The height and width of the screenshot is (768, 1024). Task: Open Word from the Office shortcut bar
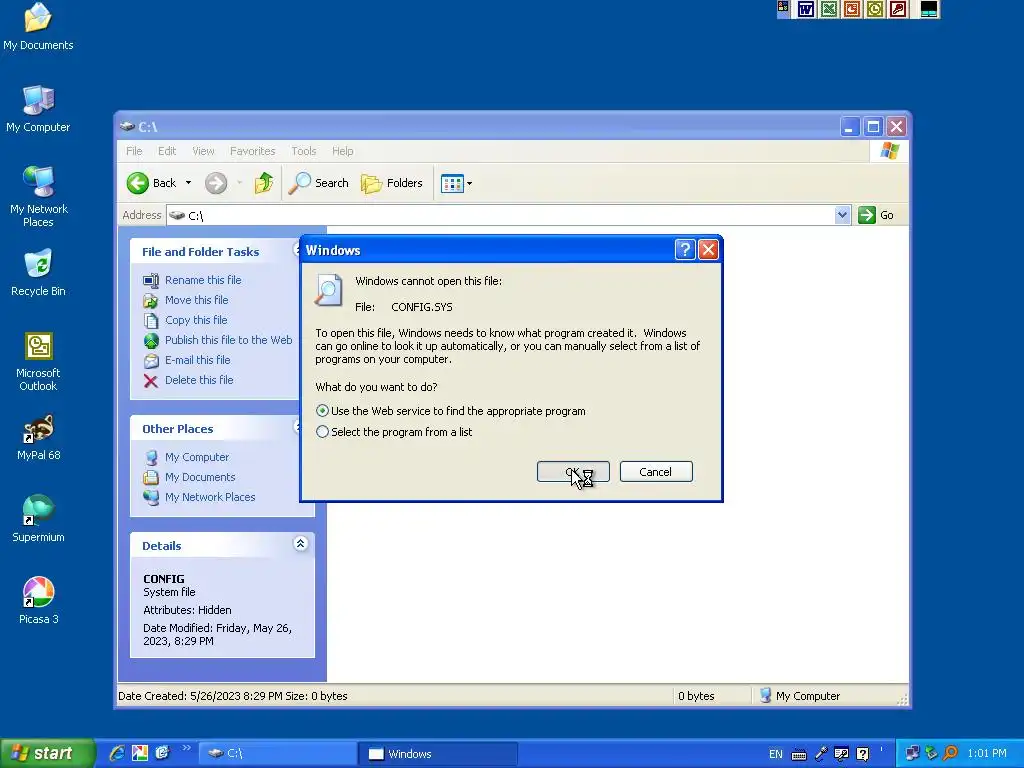(x=806, y=9)
